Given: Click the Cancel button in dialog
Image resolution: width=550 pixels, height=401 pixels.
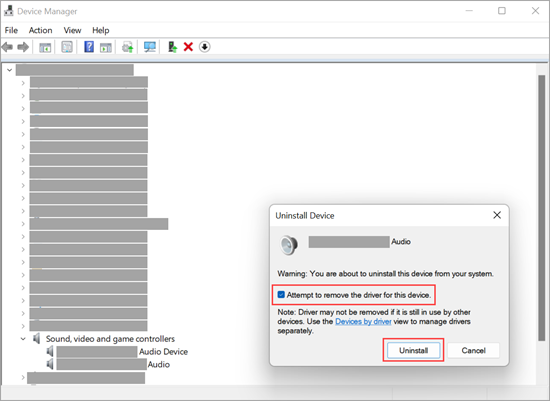Looking at the screenshot, I should 473,350.
